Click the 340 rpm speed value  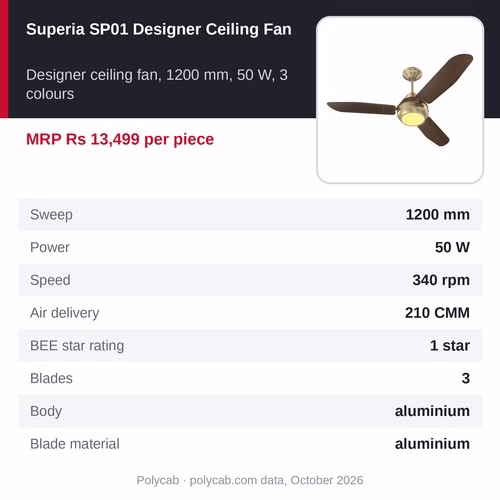coord(441,280)
